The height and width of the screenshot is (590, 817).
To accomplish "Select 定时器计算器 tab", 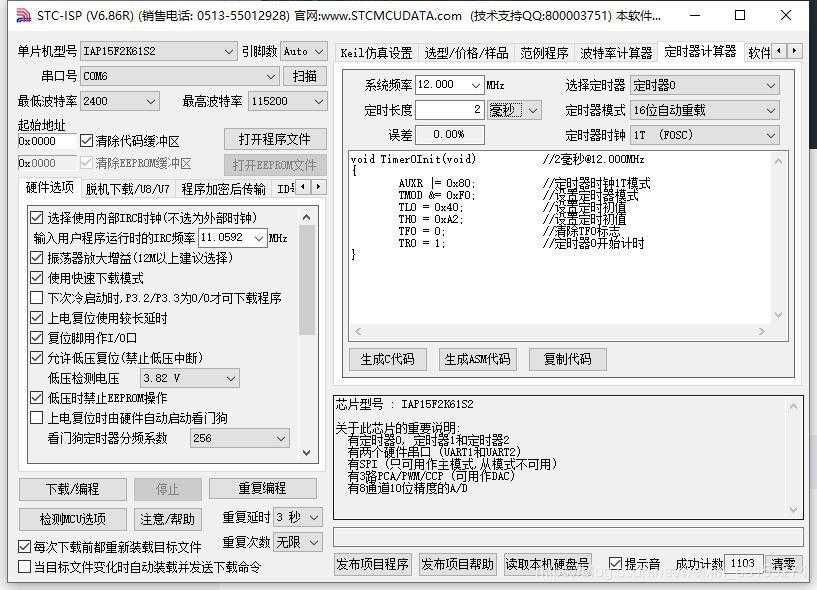I will coord(700,51).
